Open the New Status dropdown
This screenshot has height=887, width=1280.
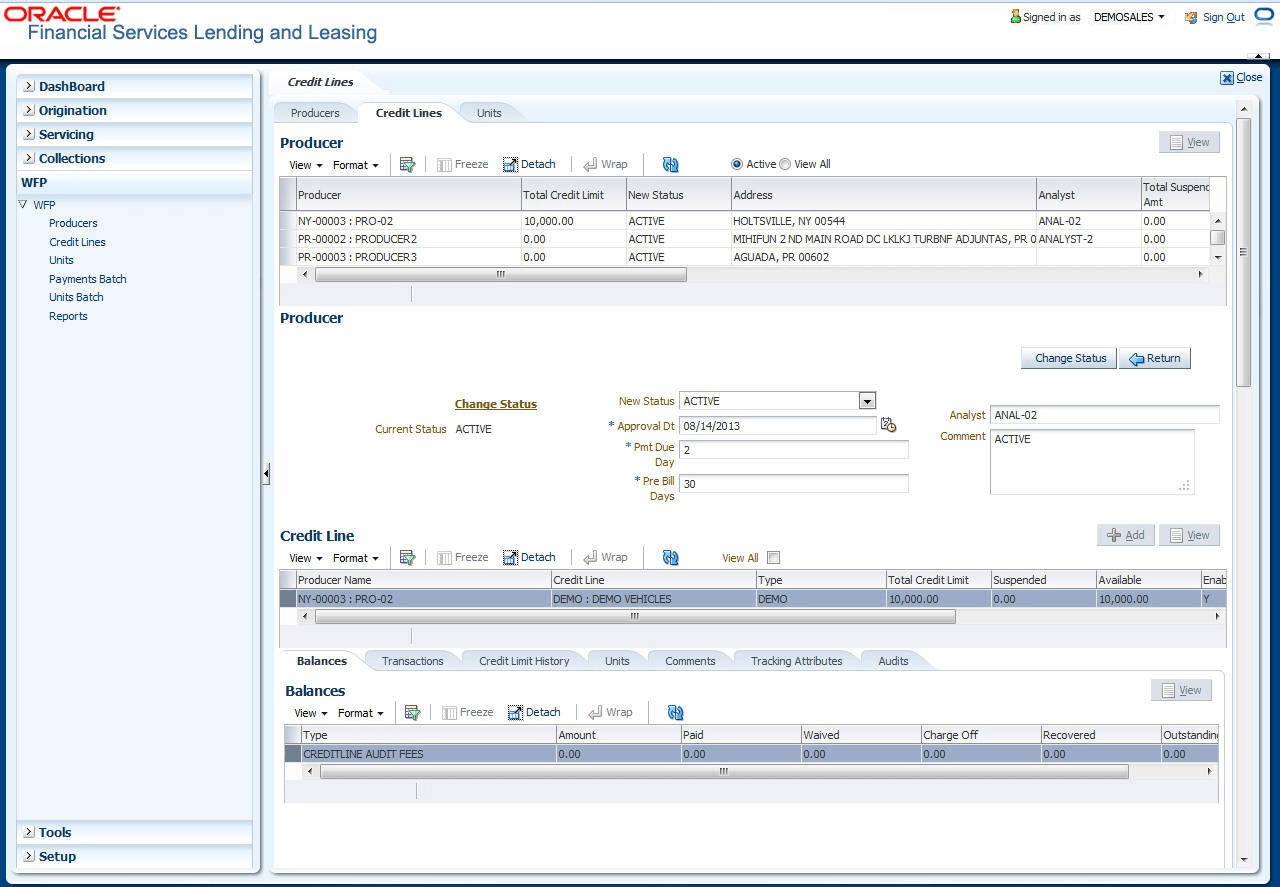point(867,401)
